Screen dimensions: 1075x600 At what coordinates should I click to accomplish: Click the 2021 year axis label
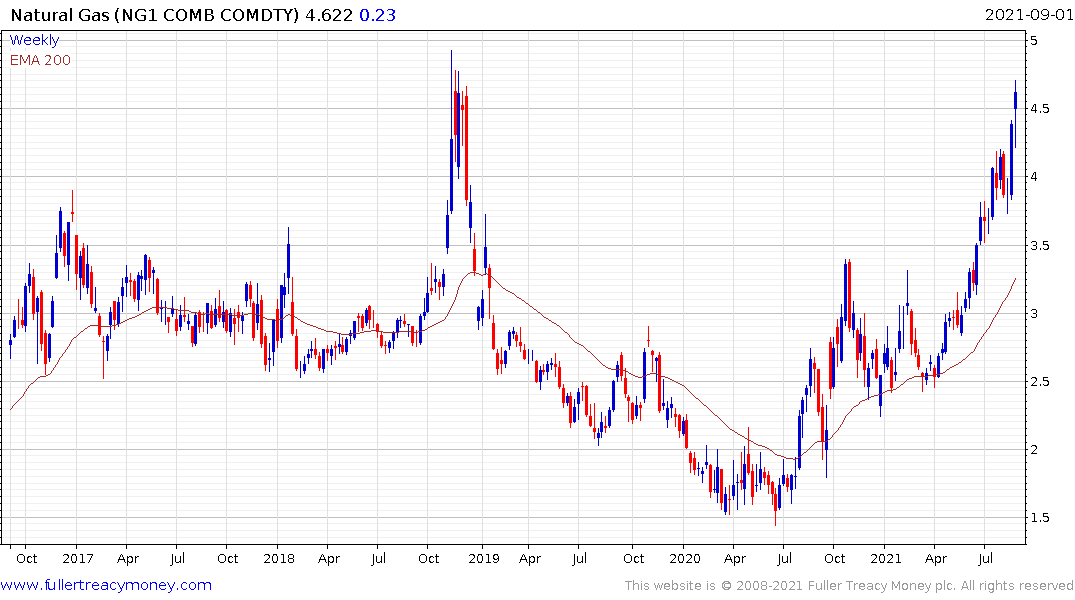pos(886,559)
